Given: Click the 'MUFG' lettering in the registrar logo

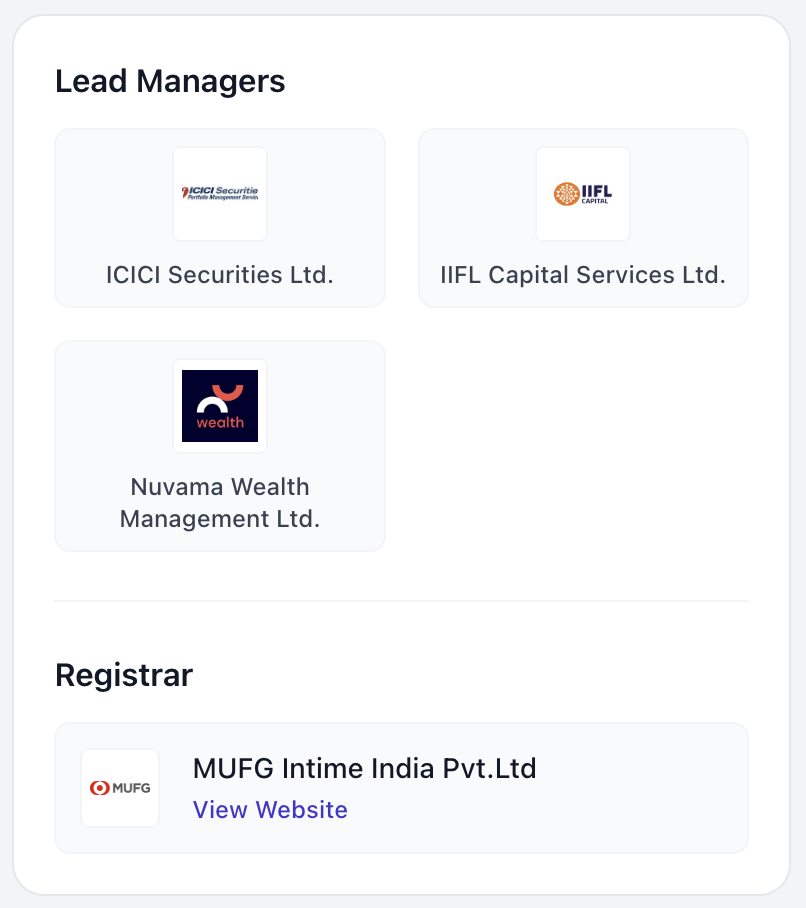Looking at the screenshot, I should tap(131, 788).
